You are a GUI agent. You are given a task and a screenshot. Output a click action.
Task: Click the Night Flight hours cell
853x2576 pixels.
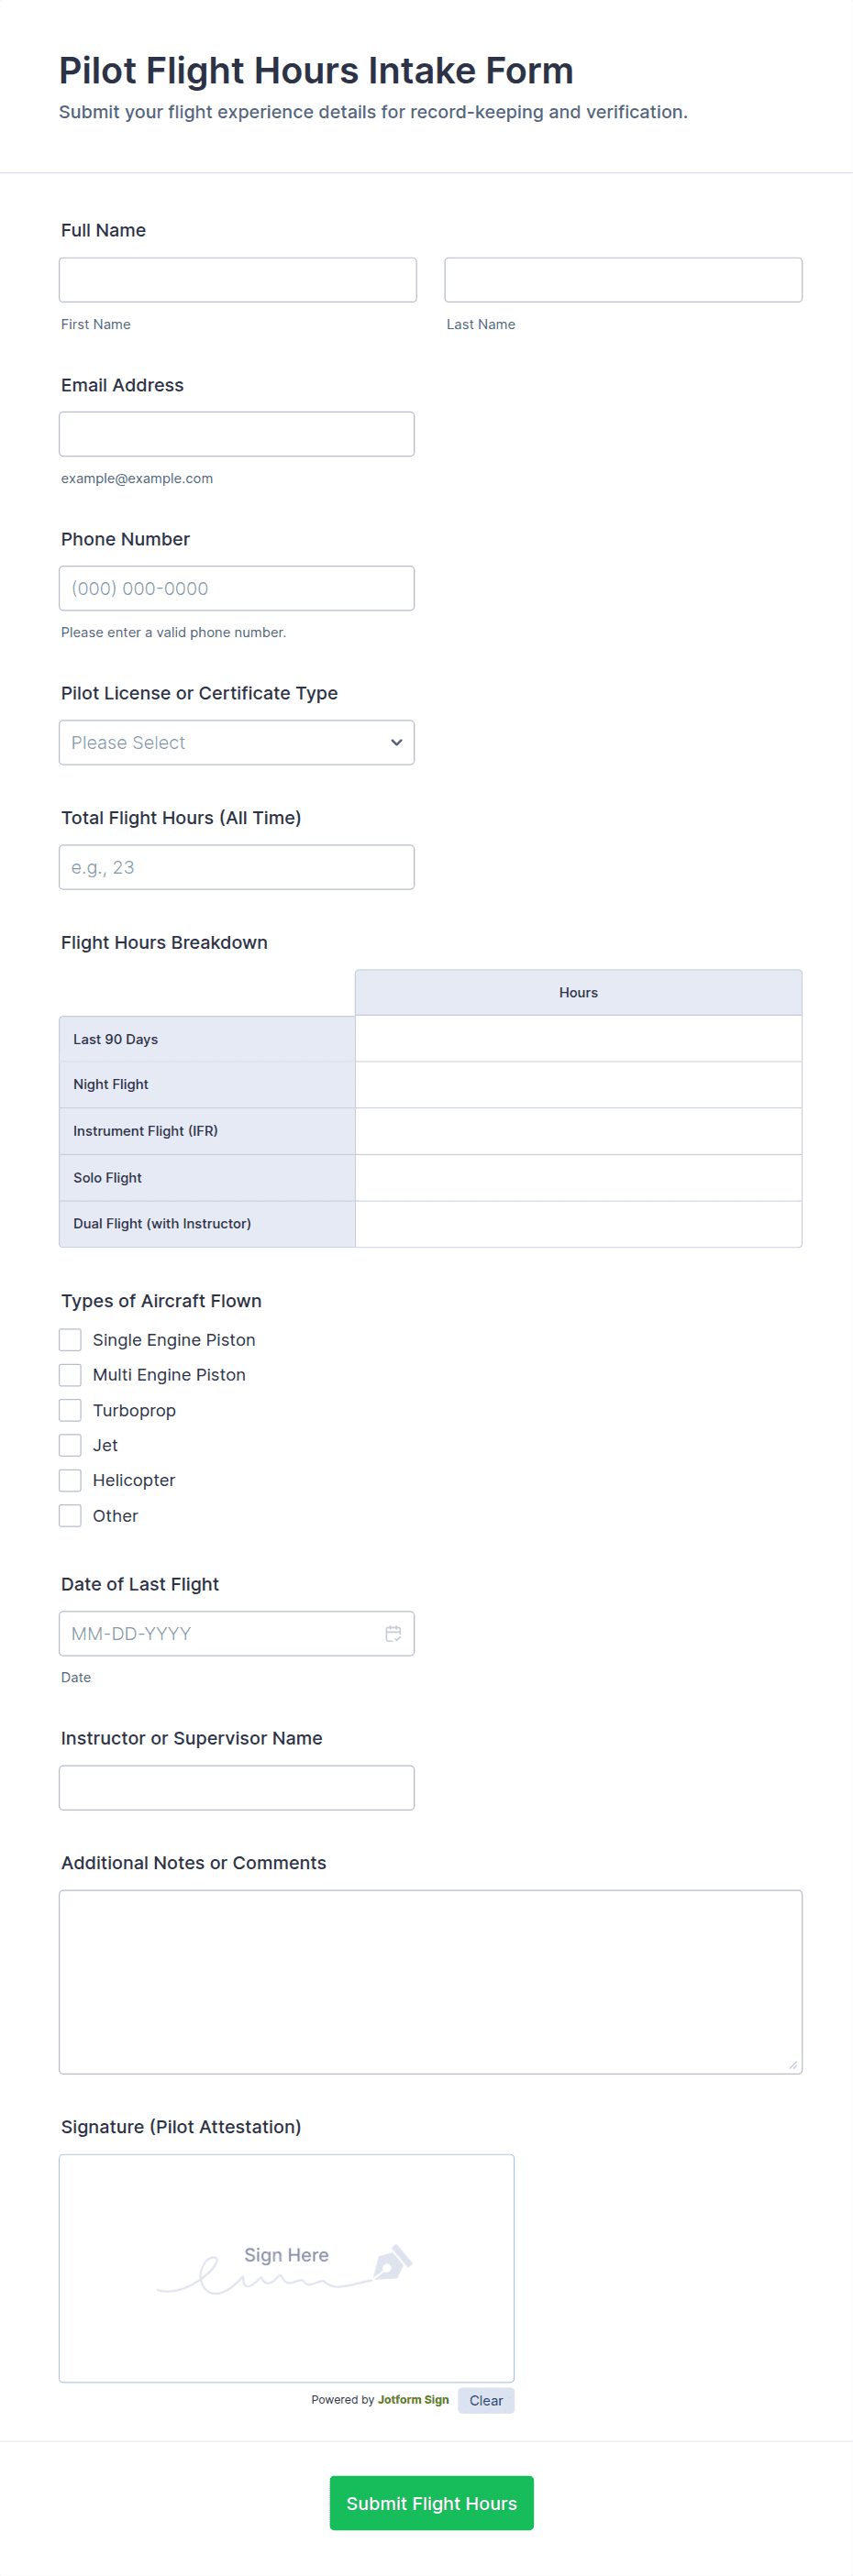coord(578,1085)
